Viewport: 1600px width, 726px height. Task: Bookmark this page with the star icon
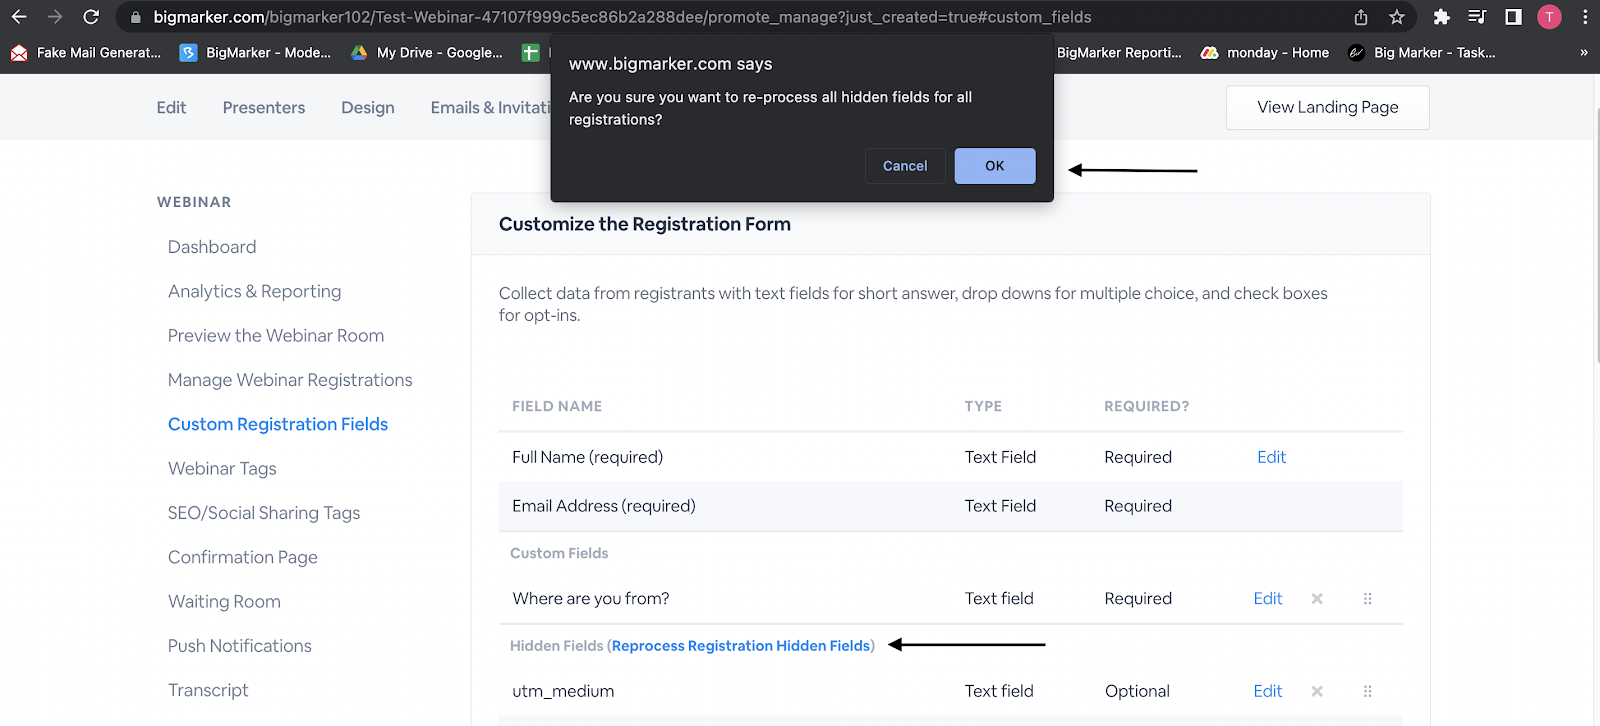tap(1397, 17)
